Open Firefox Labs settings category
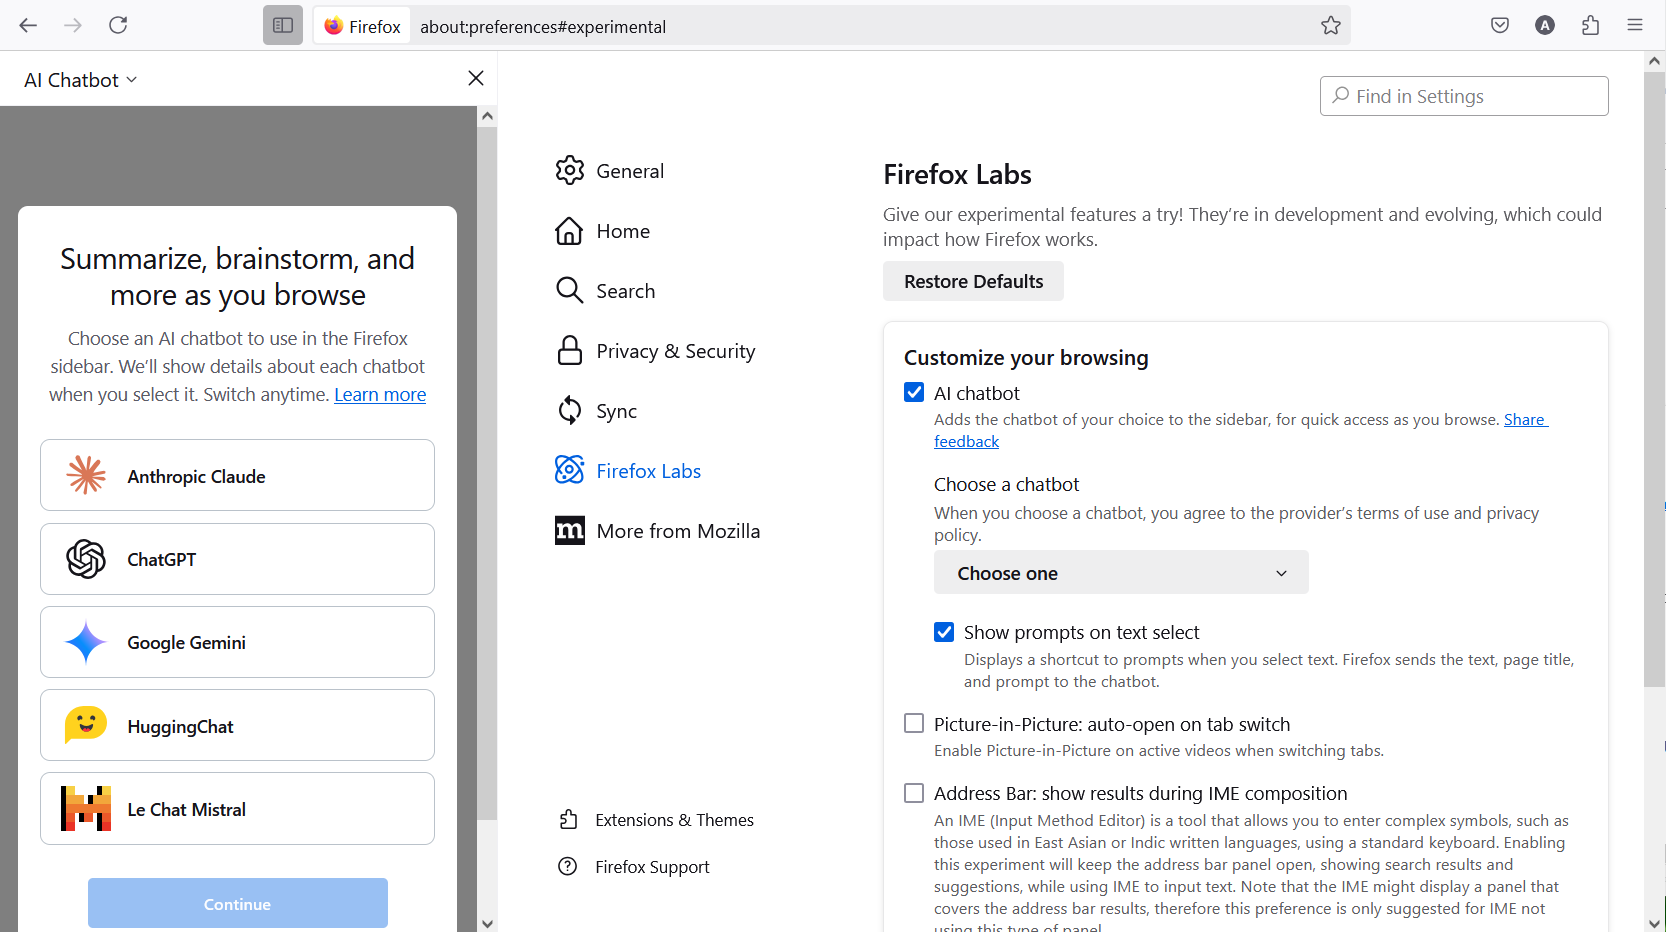 click(x=629, y=471)
